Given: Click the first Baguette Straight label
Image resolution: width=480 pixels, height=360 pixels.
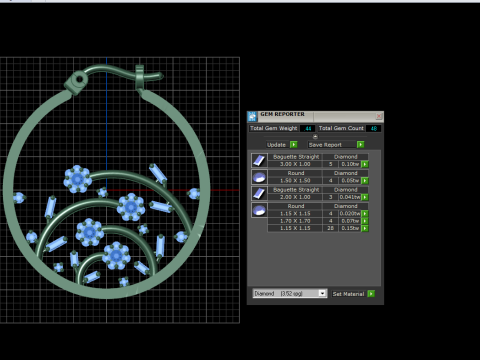Looking at the screenshot, I should click(296, 157).
